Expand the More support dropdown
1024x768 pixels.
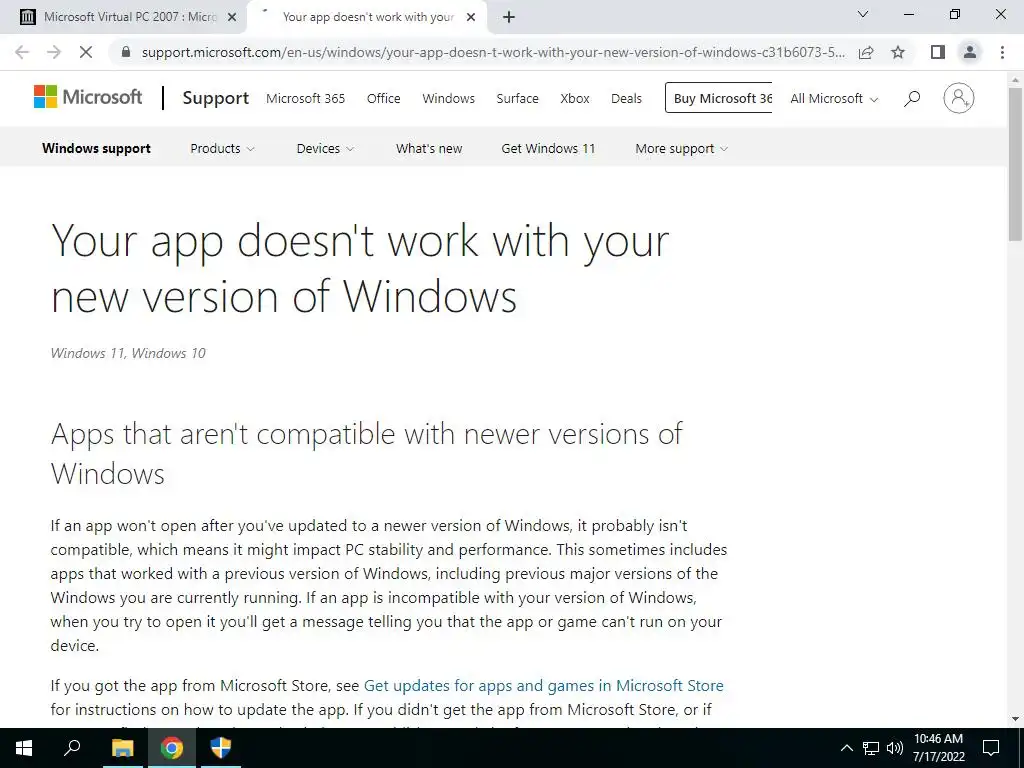click(681, 148)
